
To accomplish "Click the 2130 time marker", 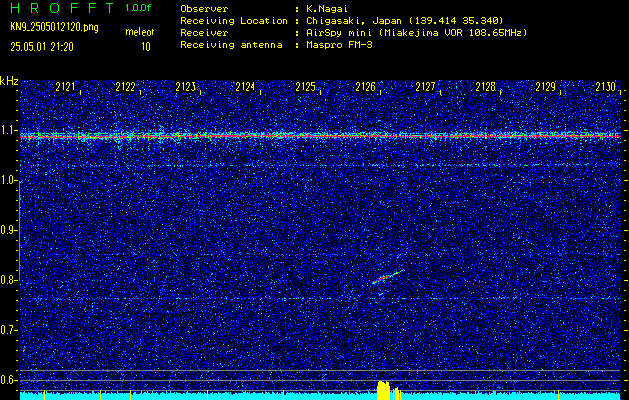I will (606, 87).
